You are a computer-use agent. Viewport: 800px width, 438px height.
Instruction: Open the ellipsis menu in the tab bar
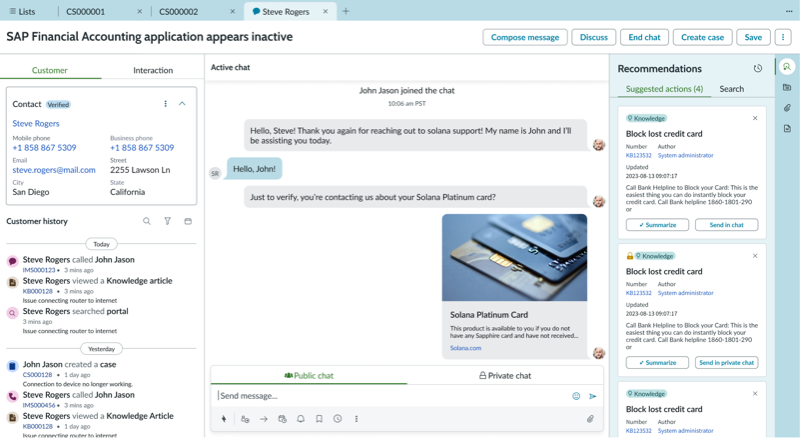789,11
